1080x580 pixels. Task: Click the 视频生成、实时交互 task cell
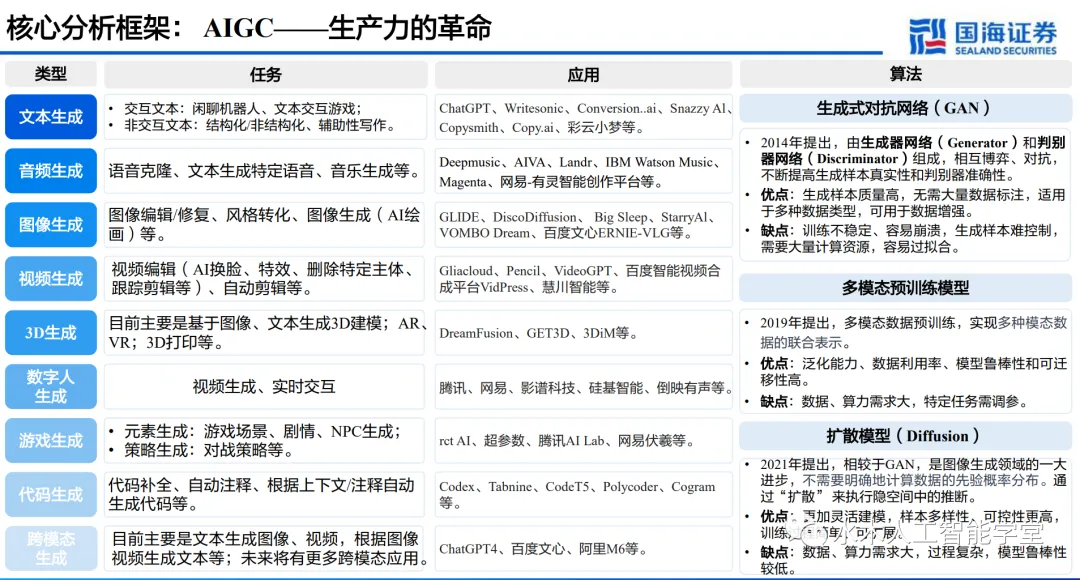pos(265,386)
